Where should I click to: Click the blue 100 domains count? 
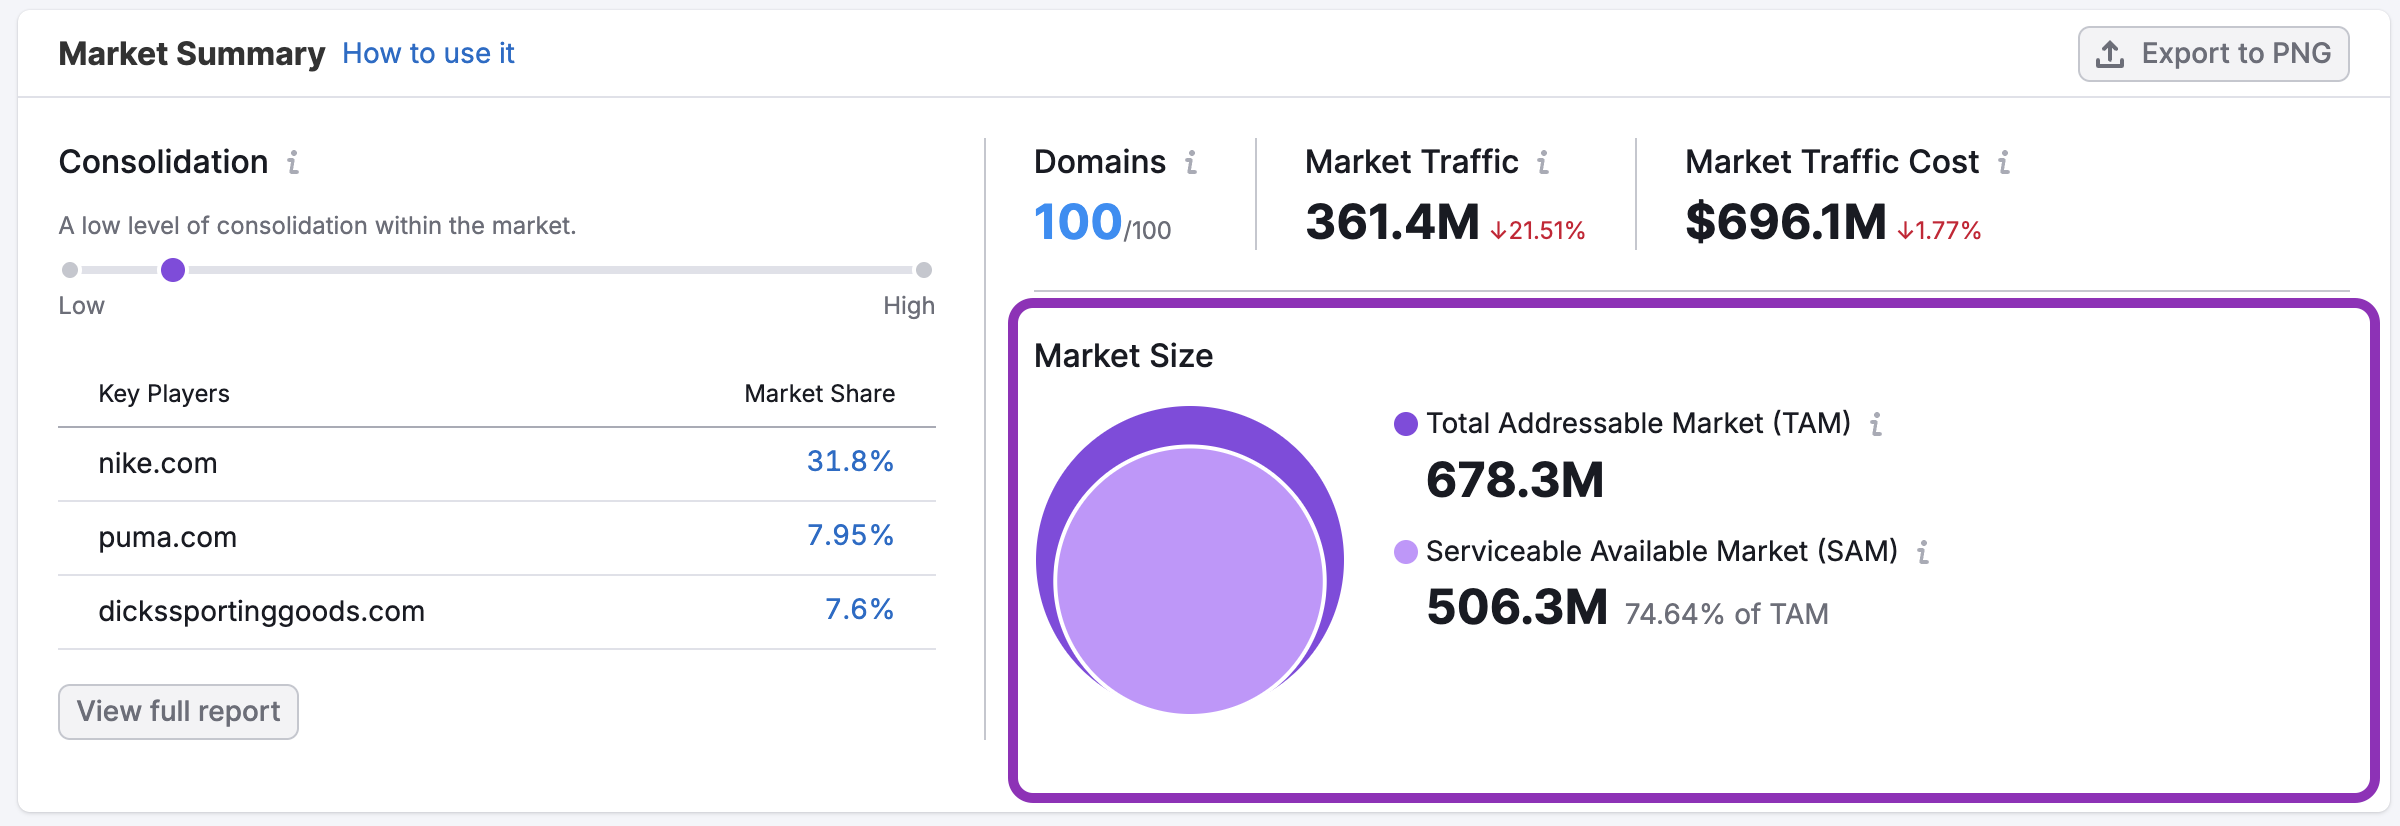pyautogui.click(x=1077, y=222)
